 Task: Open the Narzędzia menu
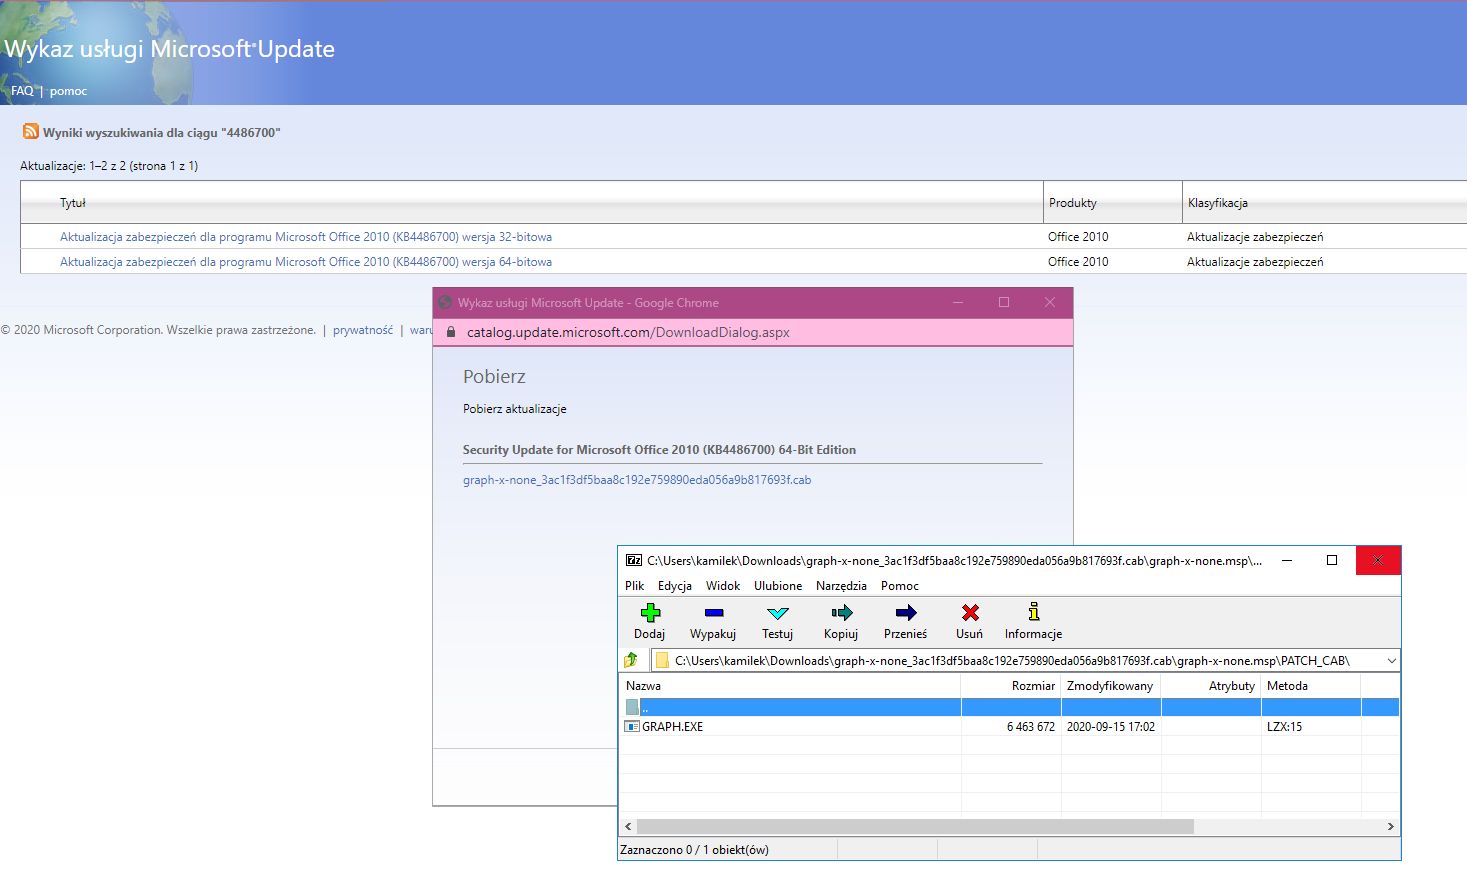[x=841, y=586]
